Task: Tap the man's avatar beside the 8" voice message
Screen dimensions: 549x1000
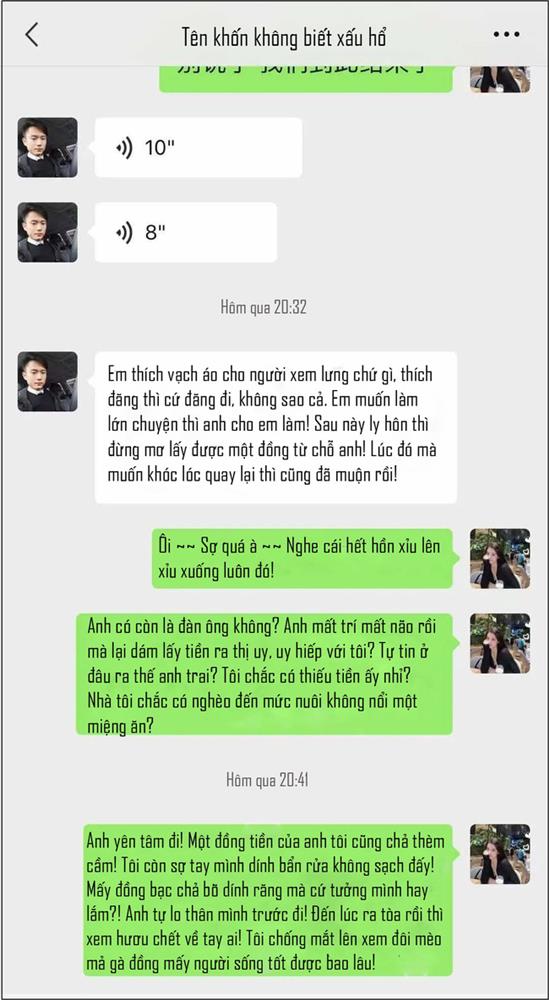Action: 48,232
